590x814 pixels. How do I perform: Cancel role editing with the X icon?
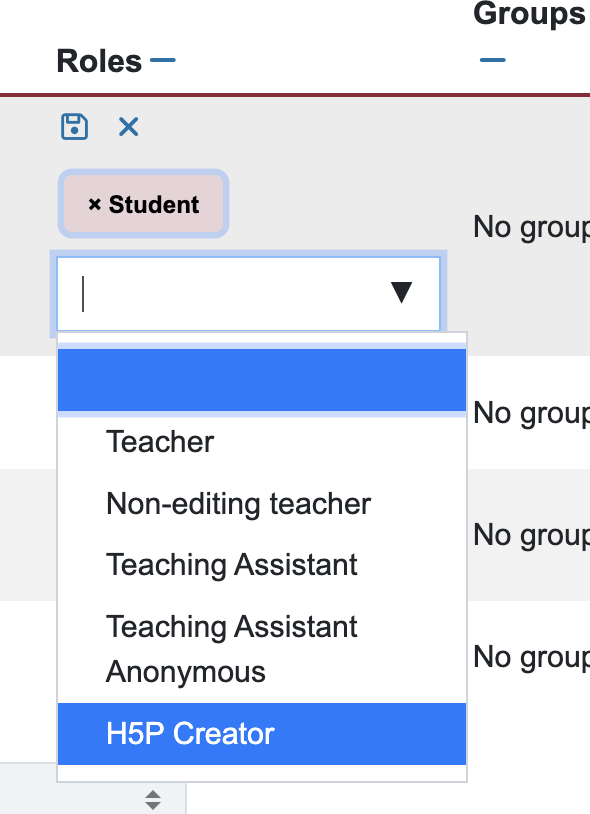(x=128, y=127)
